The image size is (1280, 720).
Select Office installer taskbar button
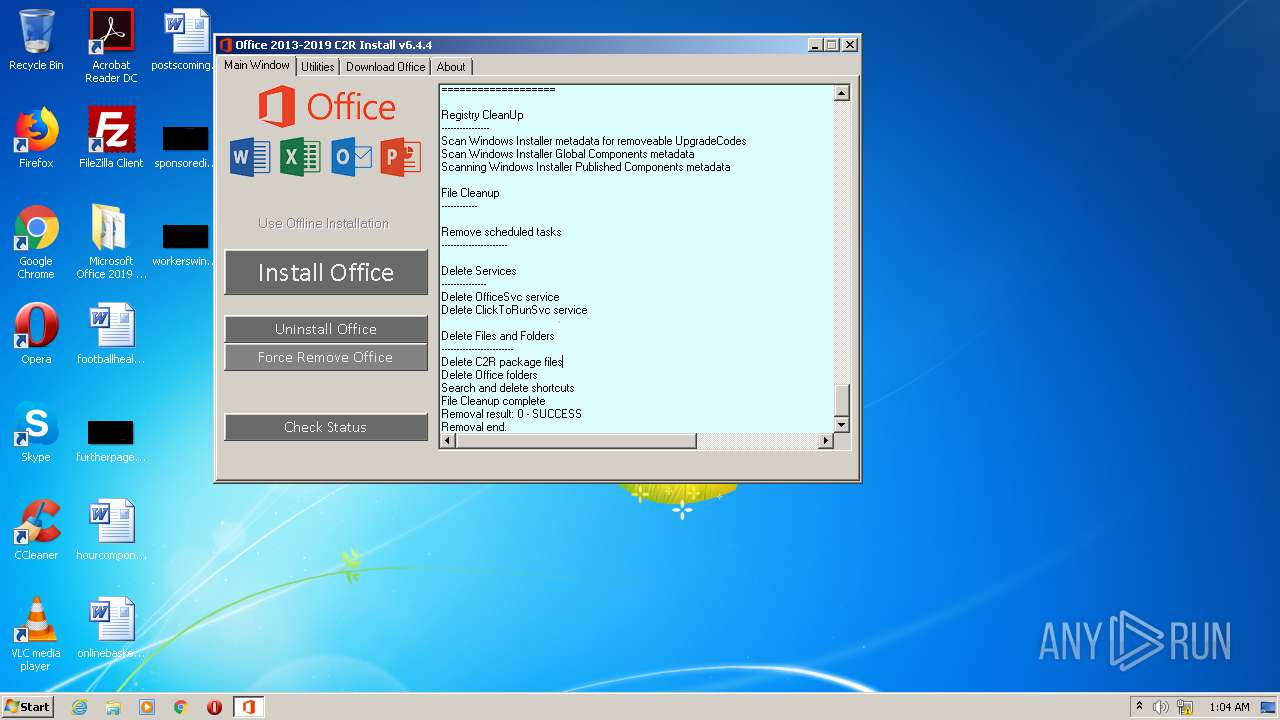(x=248, y=707)
